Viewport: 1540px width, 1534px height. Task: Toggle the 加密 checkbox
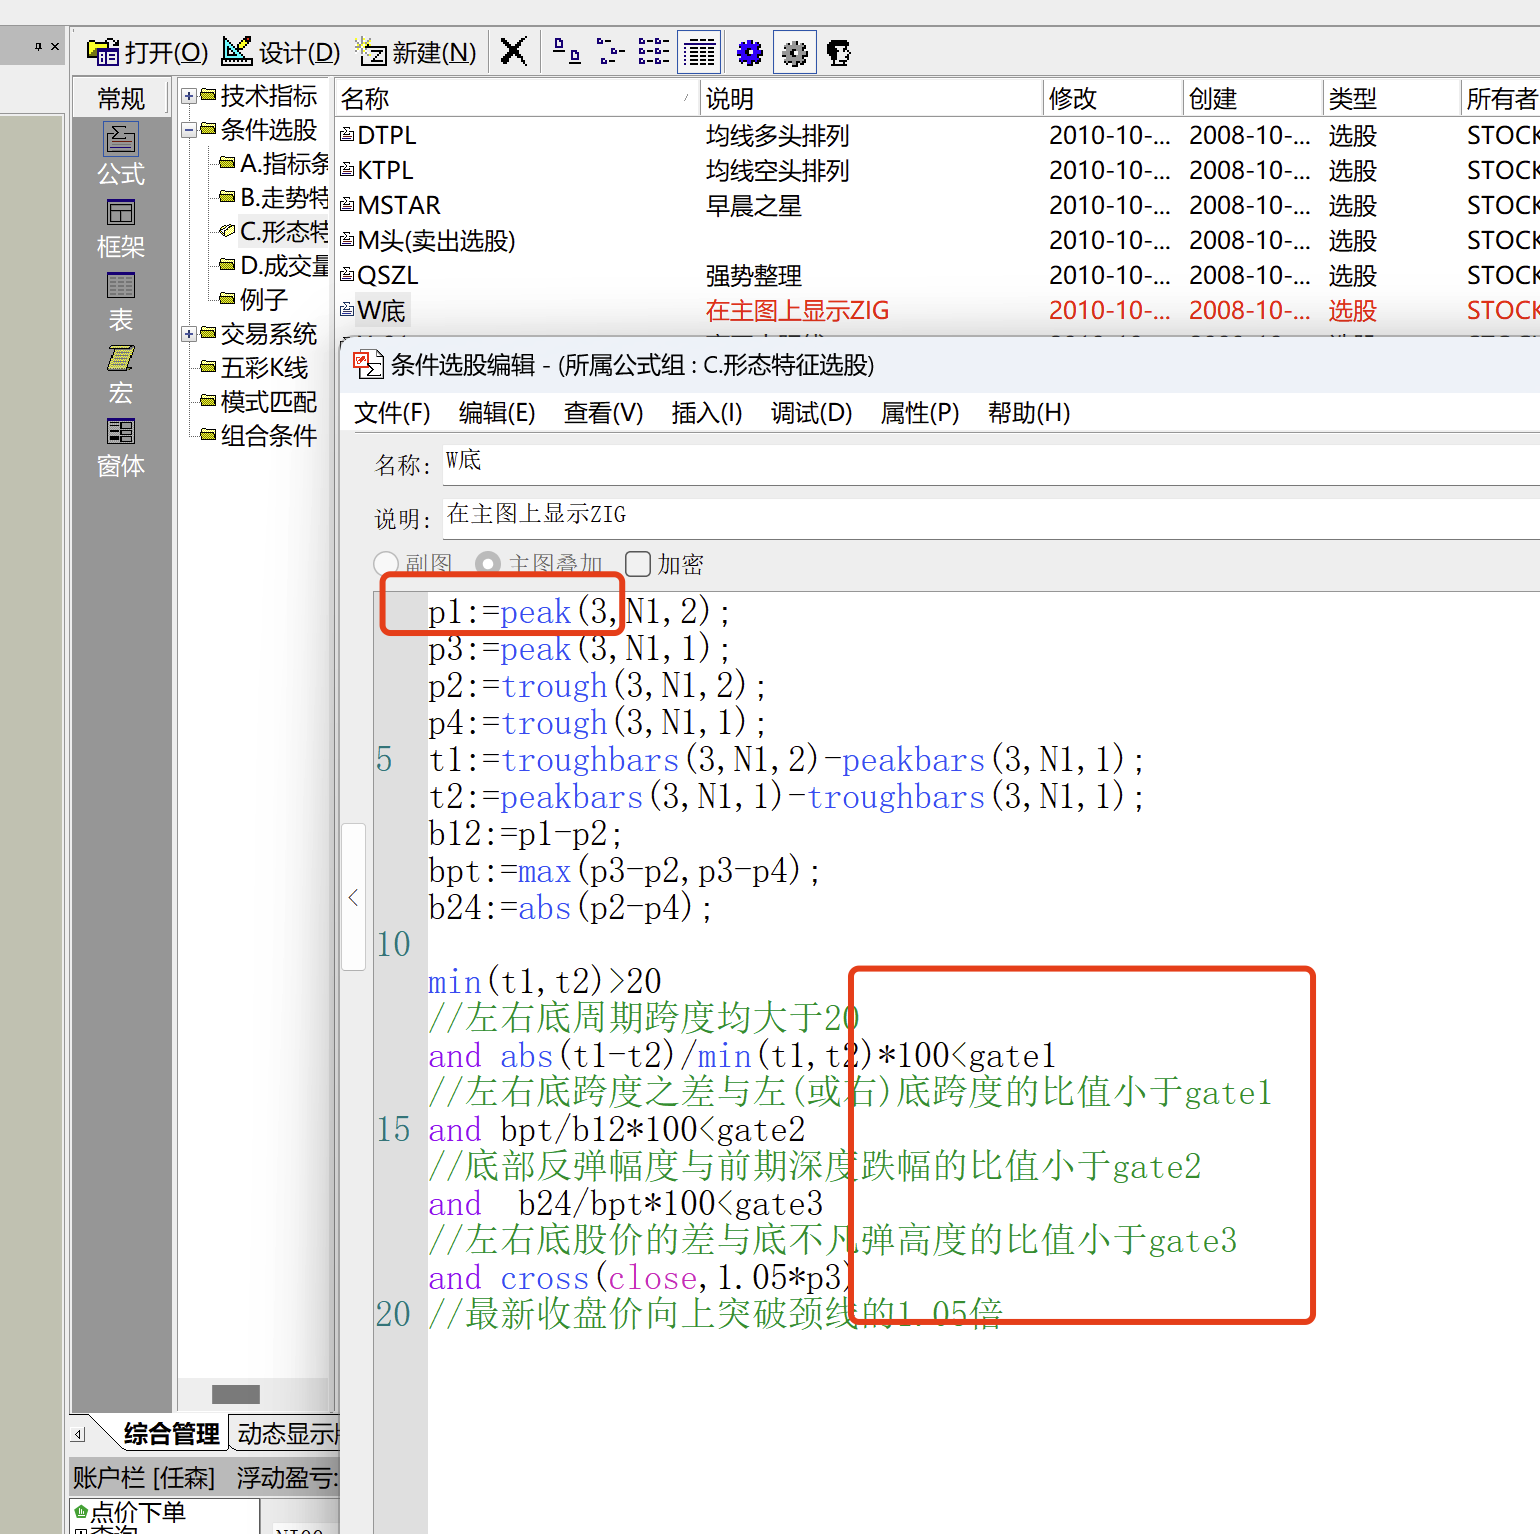point(638,564)
